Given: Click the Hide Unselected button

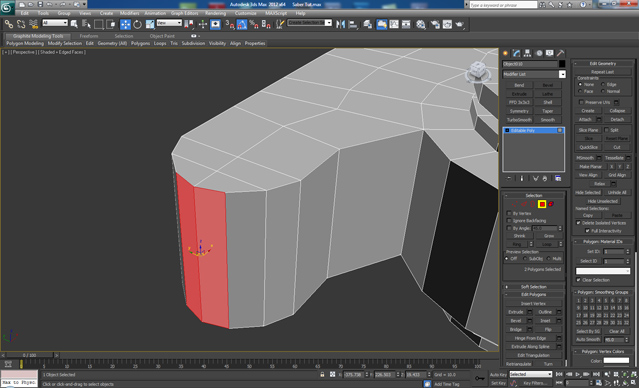Looking at the screenshot, I should [x=603, y=201].
